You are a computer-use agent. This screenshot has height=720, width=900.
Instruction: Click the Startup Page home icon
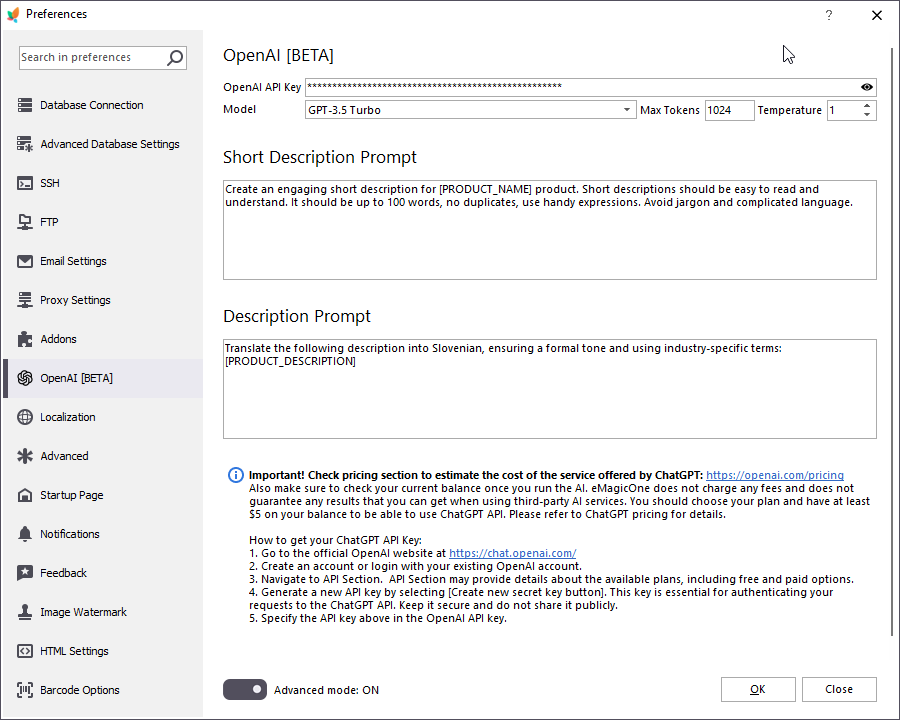[x=25, y=496]
